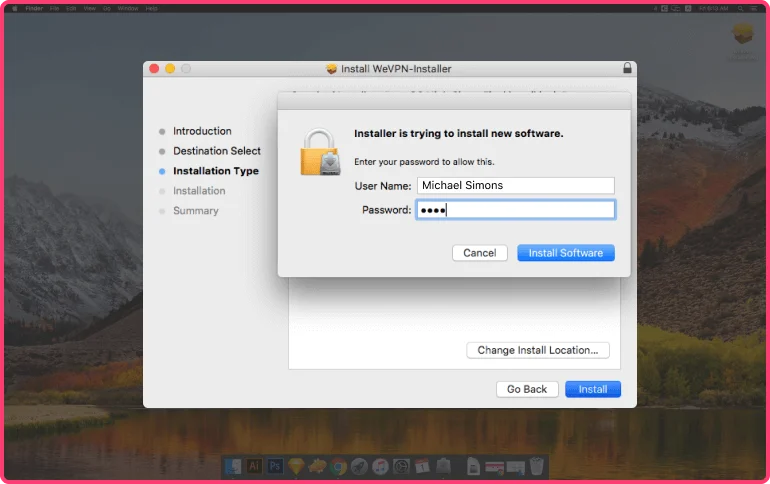Image resolution: width=770 pixels, height=484 pixels.
Task: Open the Window menu
Action: click(128, 8)
